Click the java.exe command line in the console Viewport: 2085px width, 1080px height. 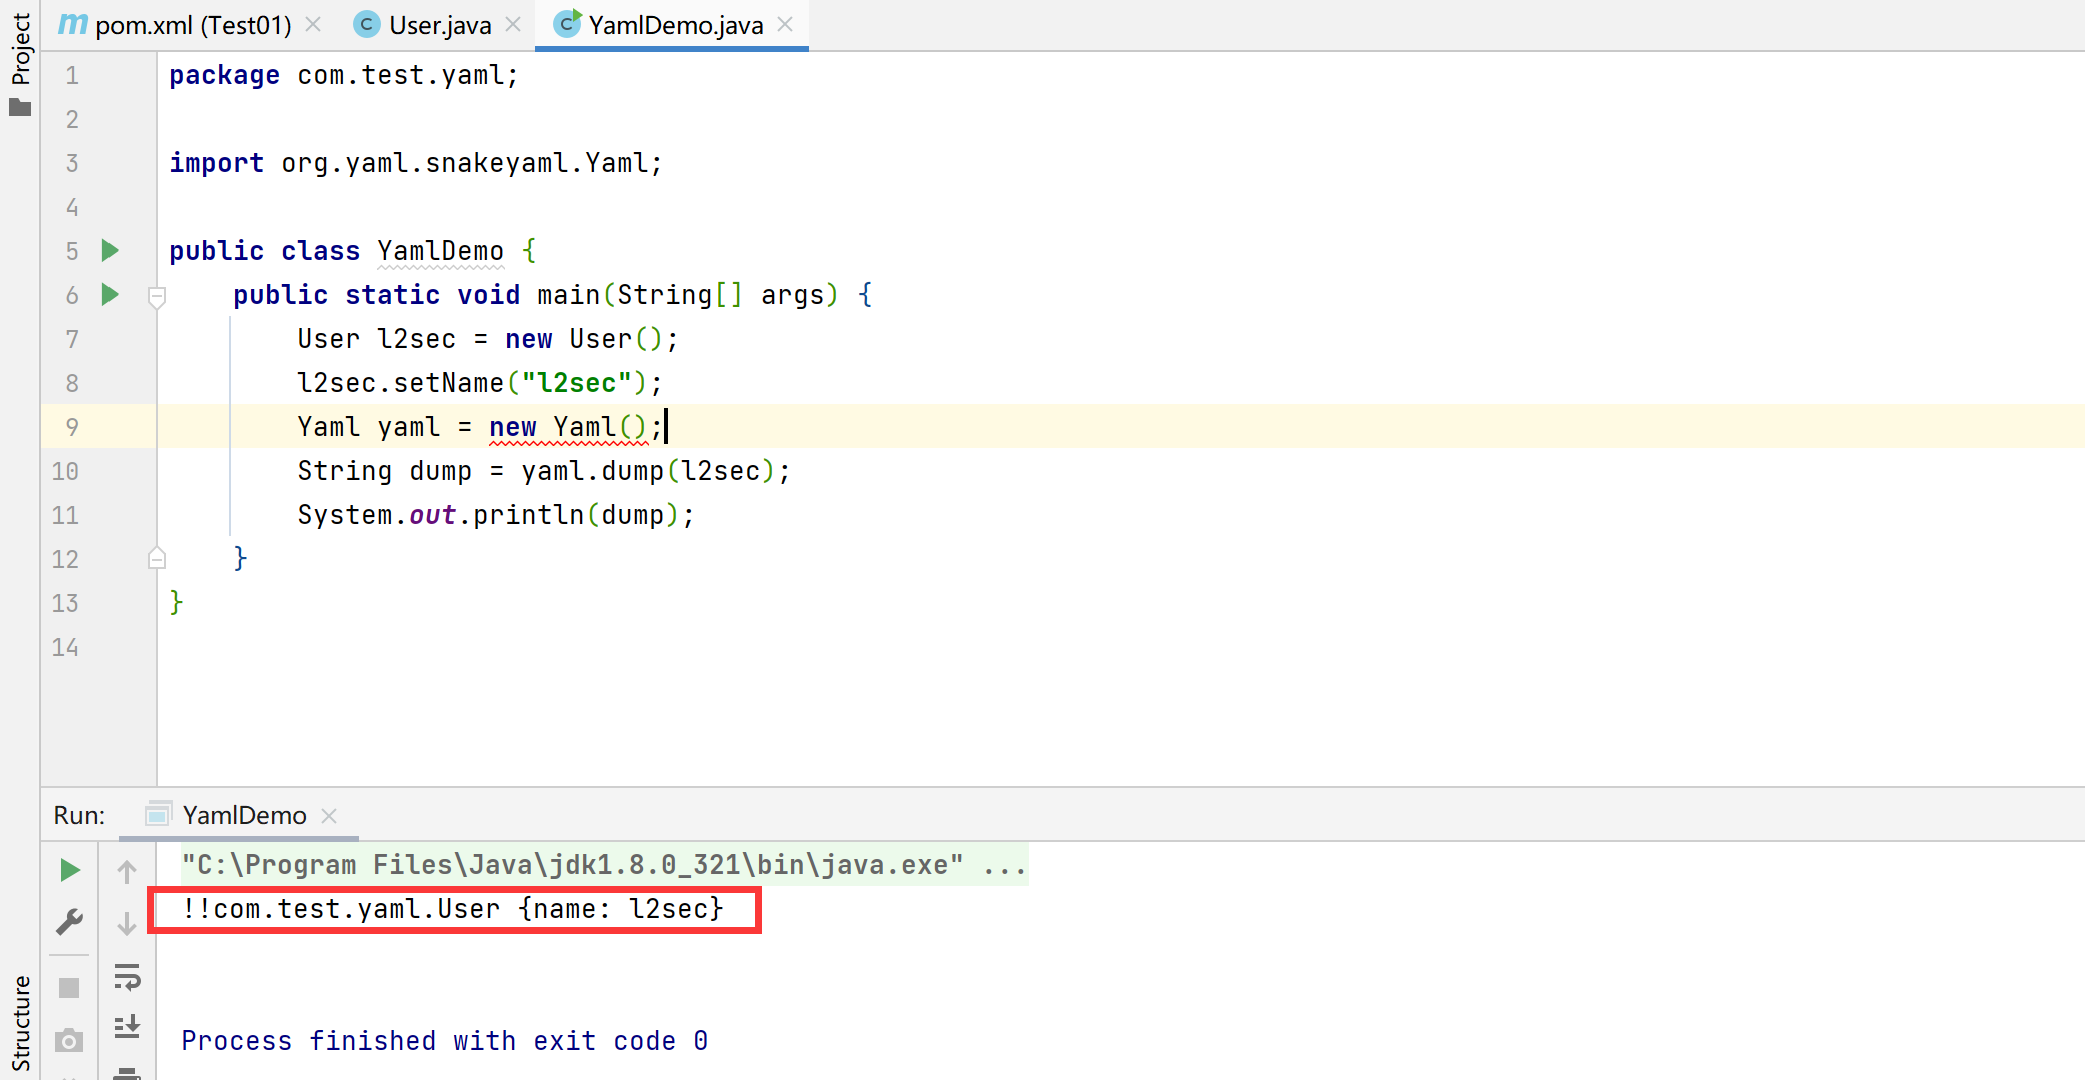(x=604, y=865)
